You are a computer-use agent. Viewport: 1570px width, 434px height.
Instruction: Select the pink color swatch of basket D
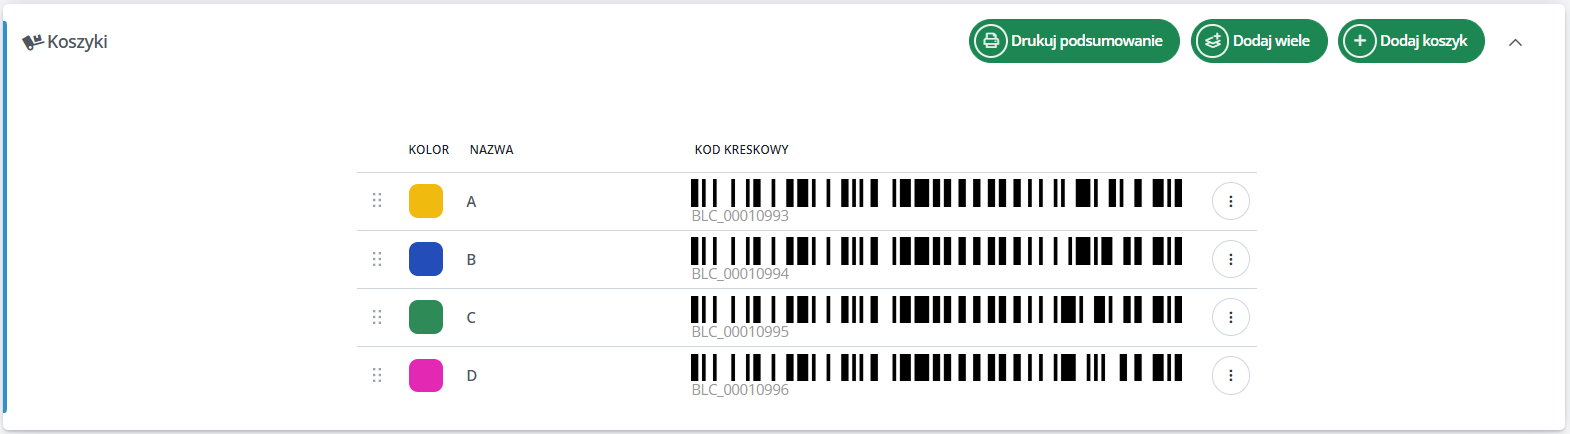tap(426, 375)
